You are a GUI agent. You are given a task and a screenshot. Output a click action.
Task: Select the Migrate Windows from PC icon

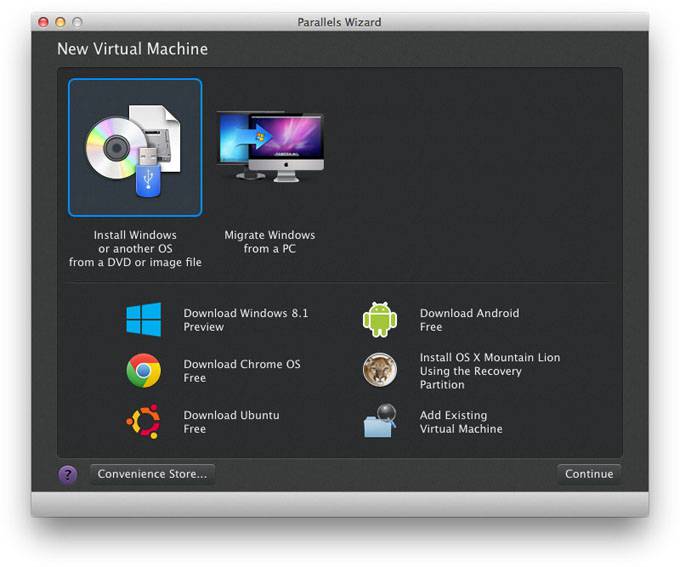coord(270,146)
